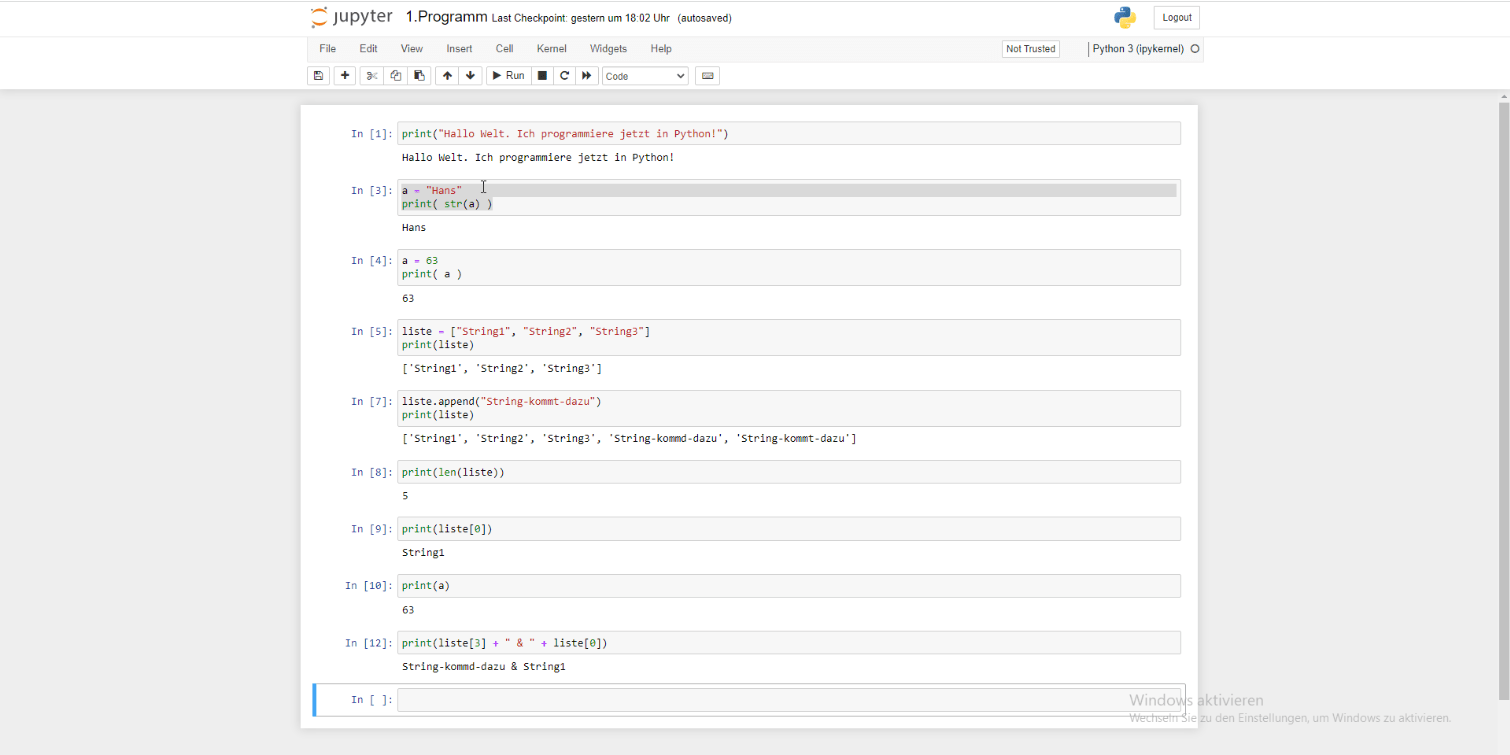Click output value 5
Screen dimensions: 1510x755
click(405, 496)
